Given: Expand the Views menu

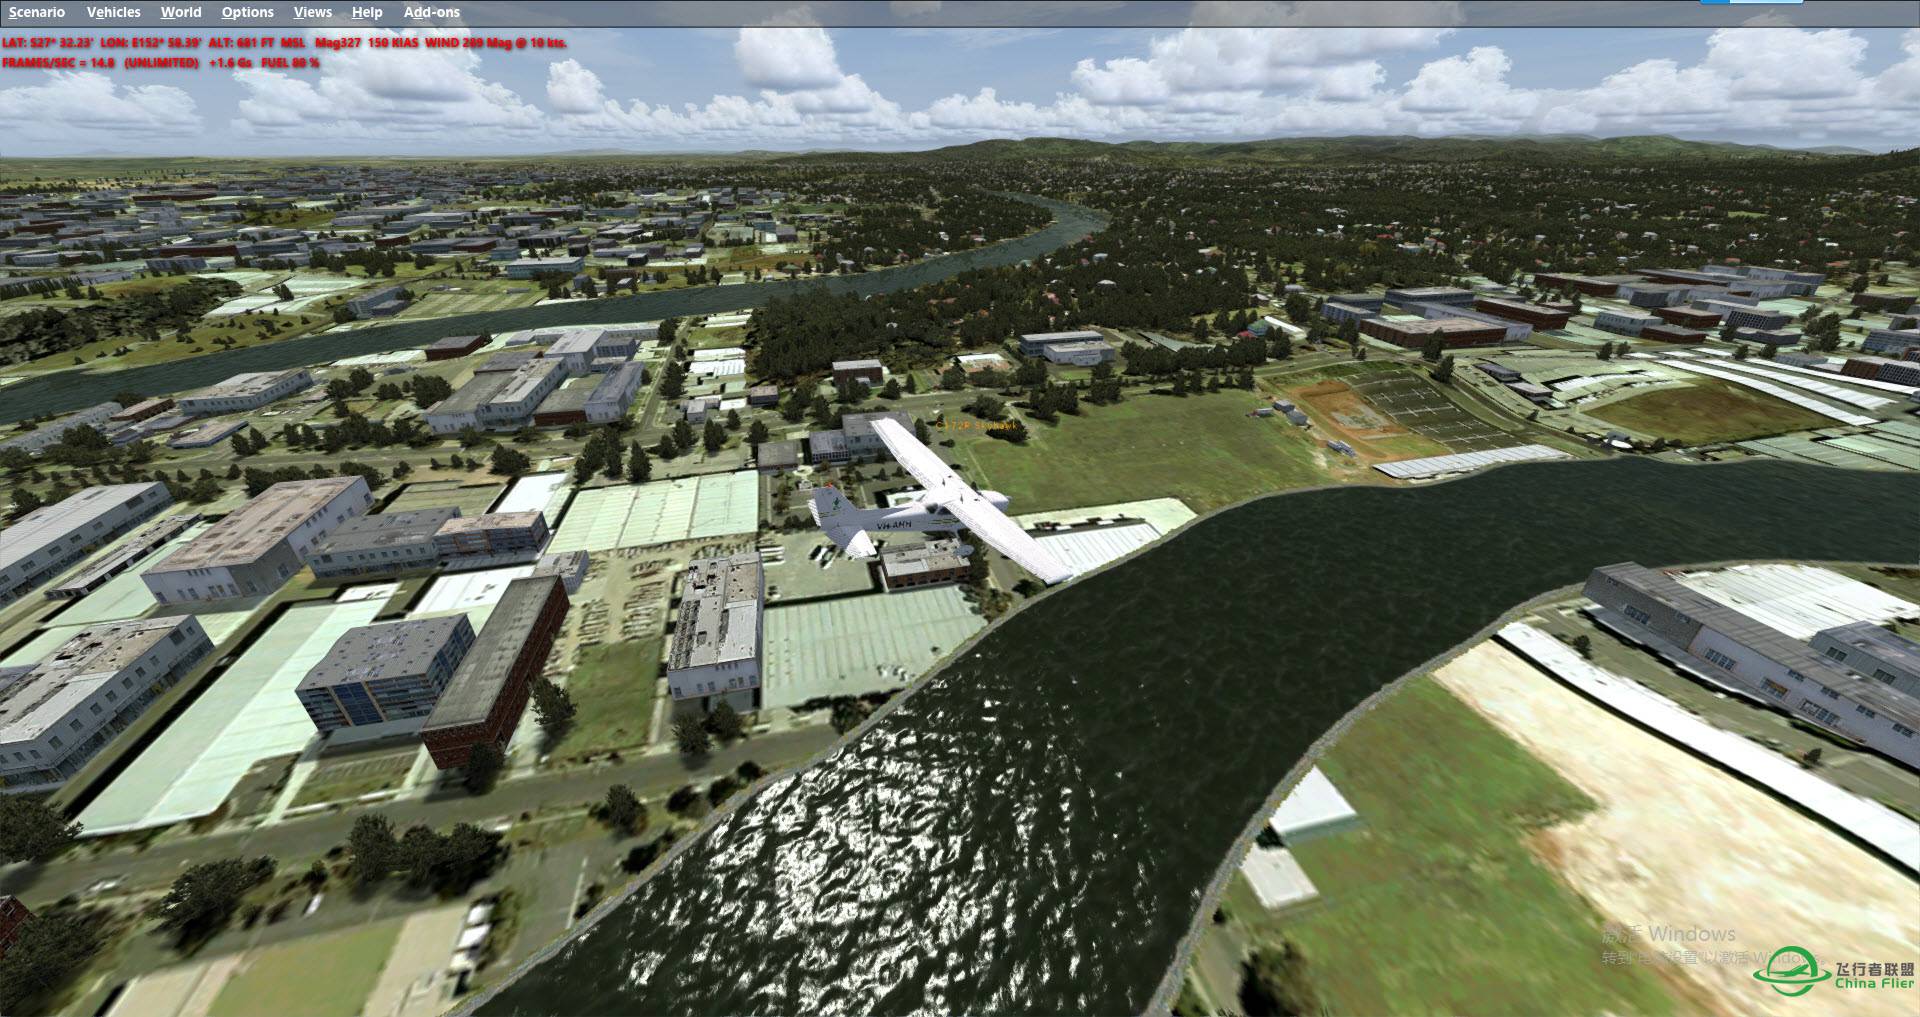Looking at the screenshot, I should pos(312,12).
